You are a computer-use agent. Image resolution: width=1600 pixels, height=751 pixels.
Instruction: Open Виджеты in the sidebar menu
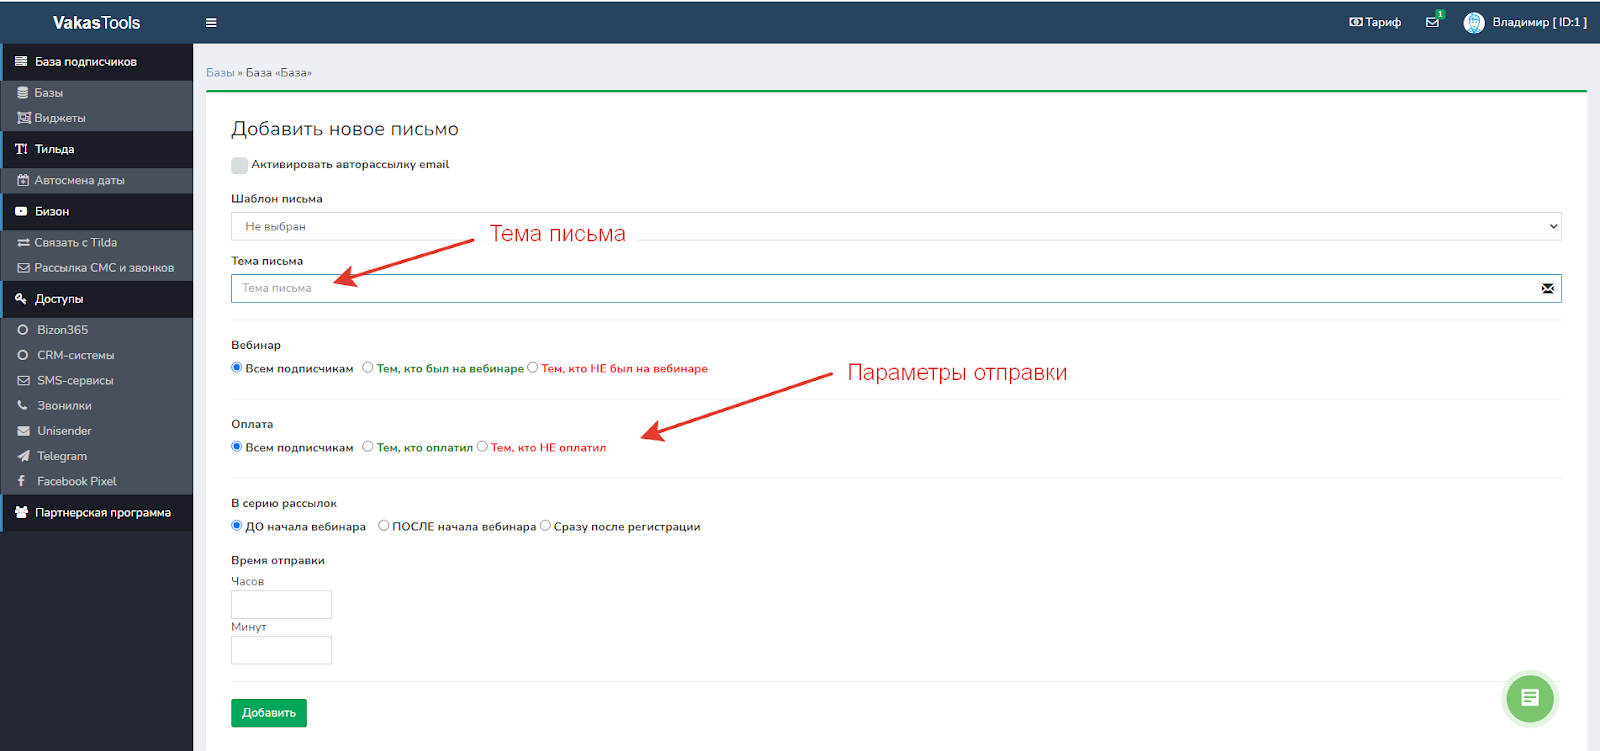click(x=59, y=118)
